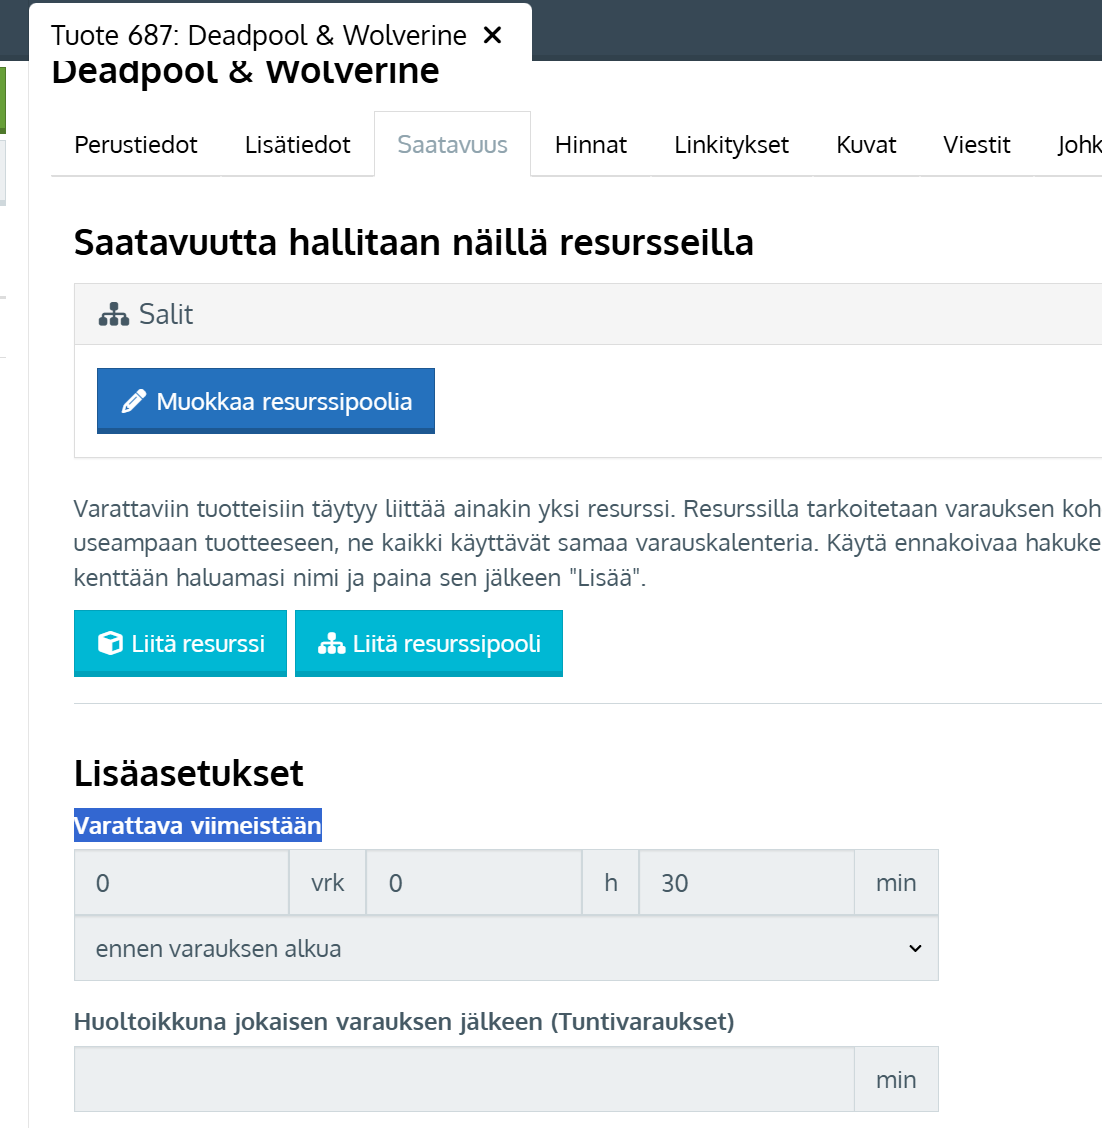
Task: Click the Huoltoikkuna minutes input field
Action: [464, 1080]
